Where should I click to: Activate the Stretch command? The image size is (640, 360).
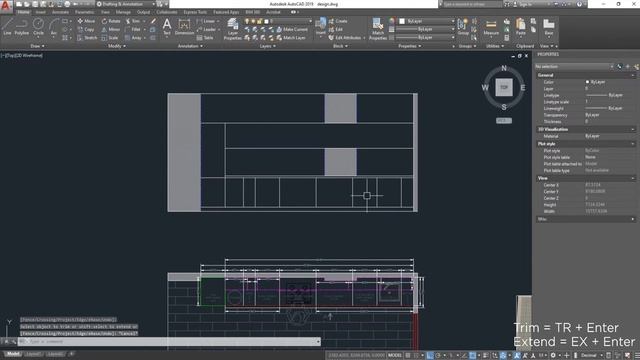[87, 38]
